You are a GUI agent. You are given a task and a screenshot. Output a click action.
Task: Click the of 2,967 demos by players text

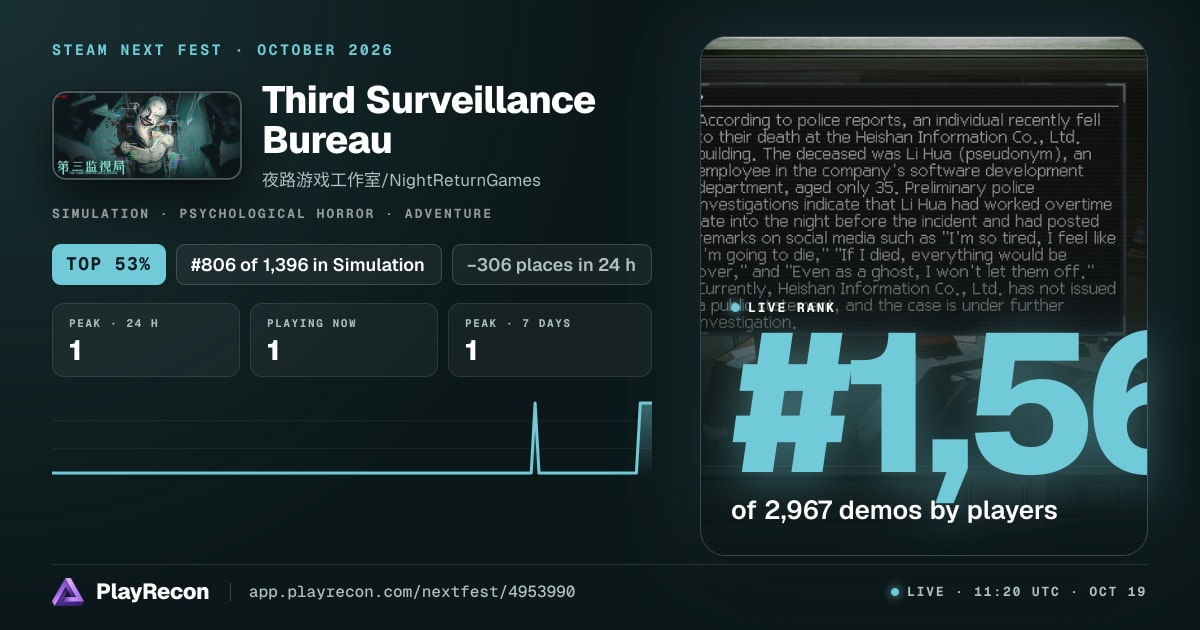(x=894, y=510)
